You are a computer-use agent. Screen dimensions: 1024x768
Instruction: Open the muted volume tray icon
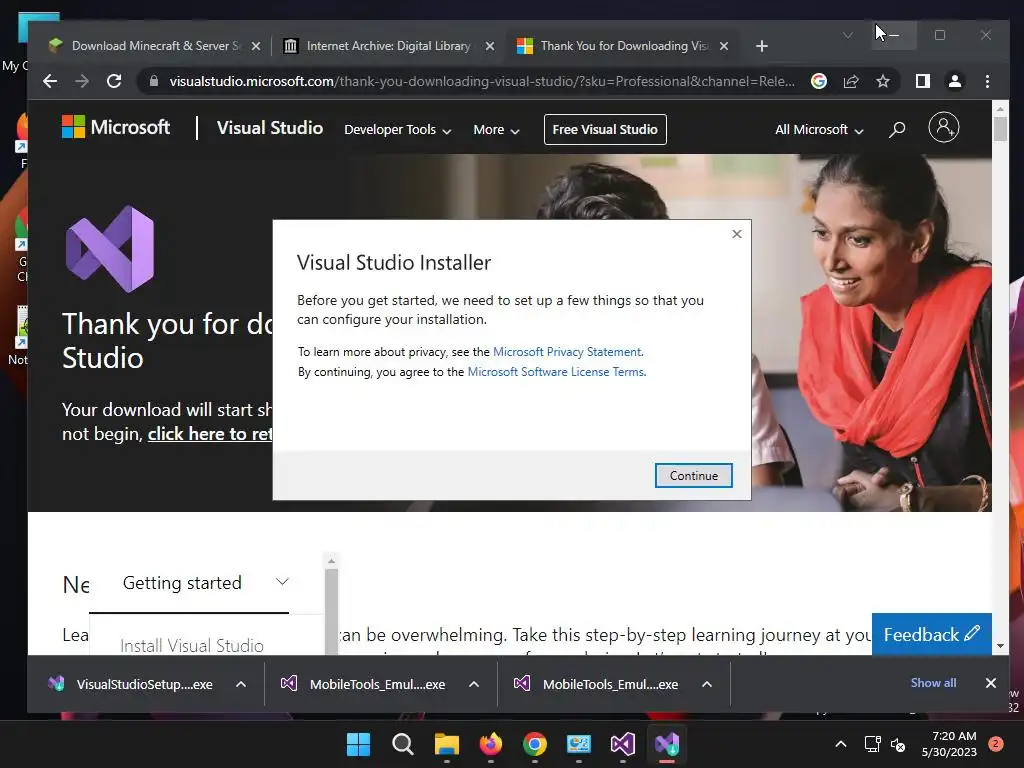[899, 744]
